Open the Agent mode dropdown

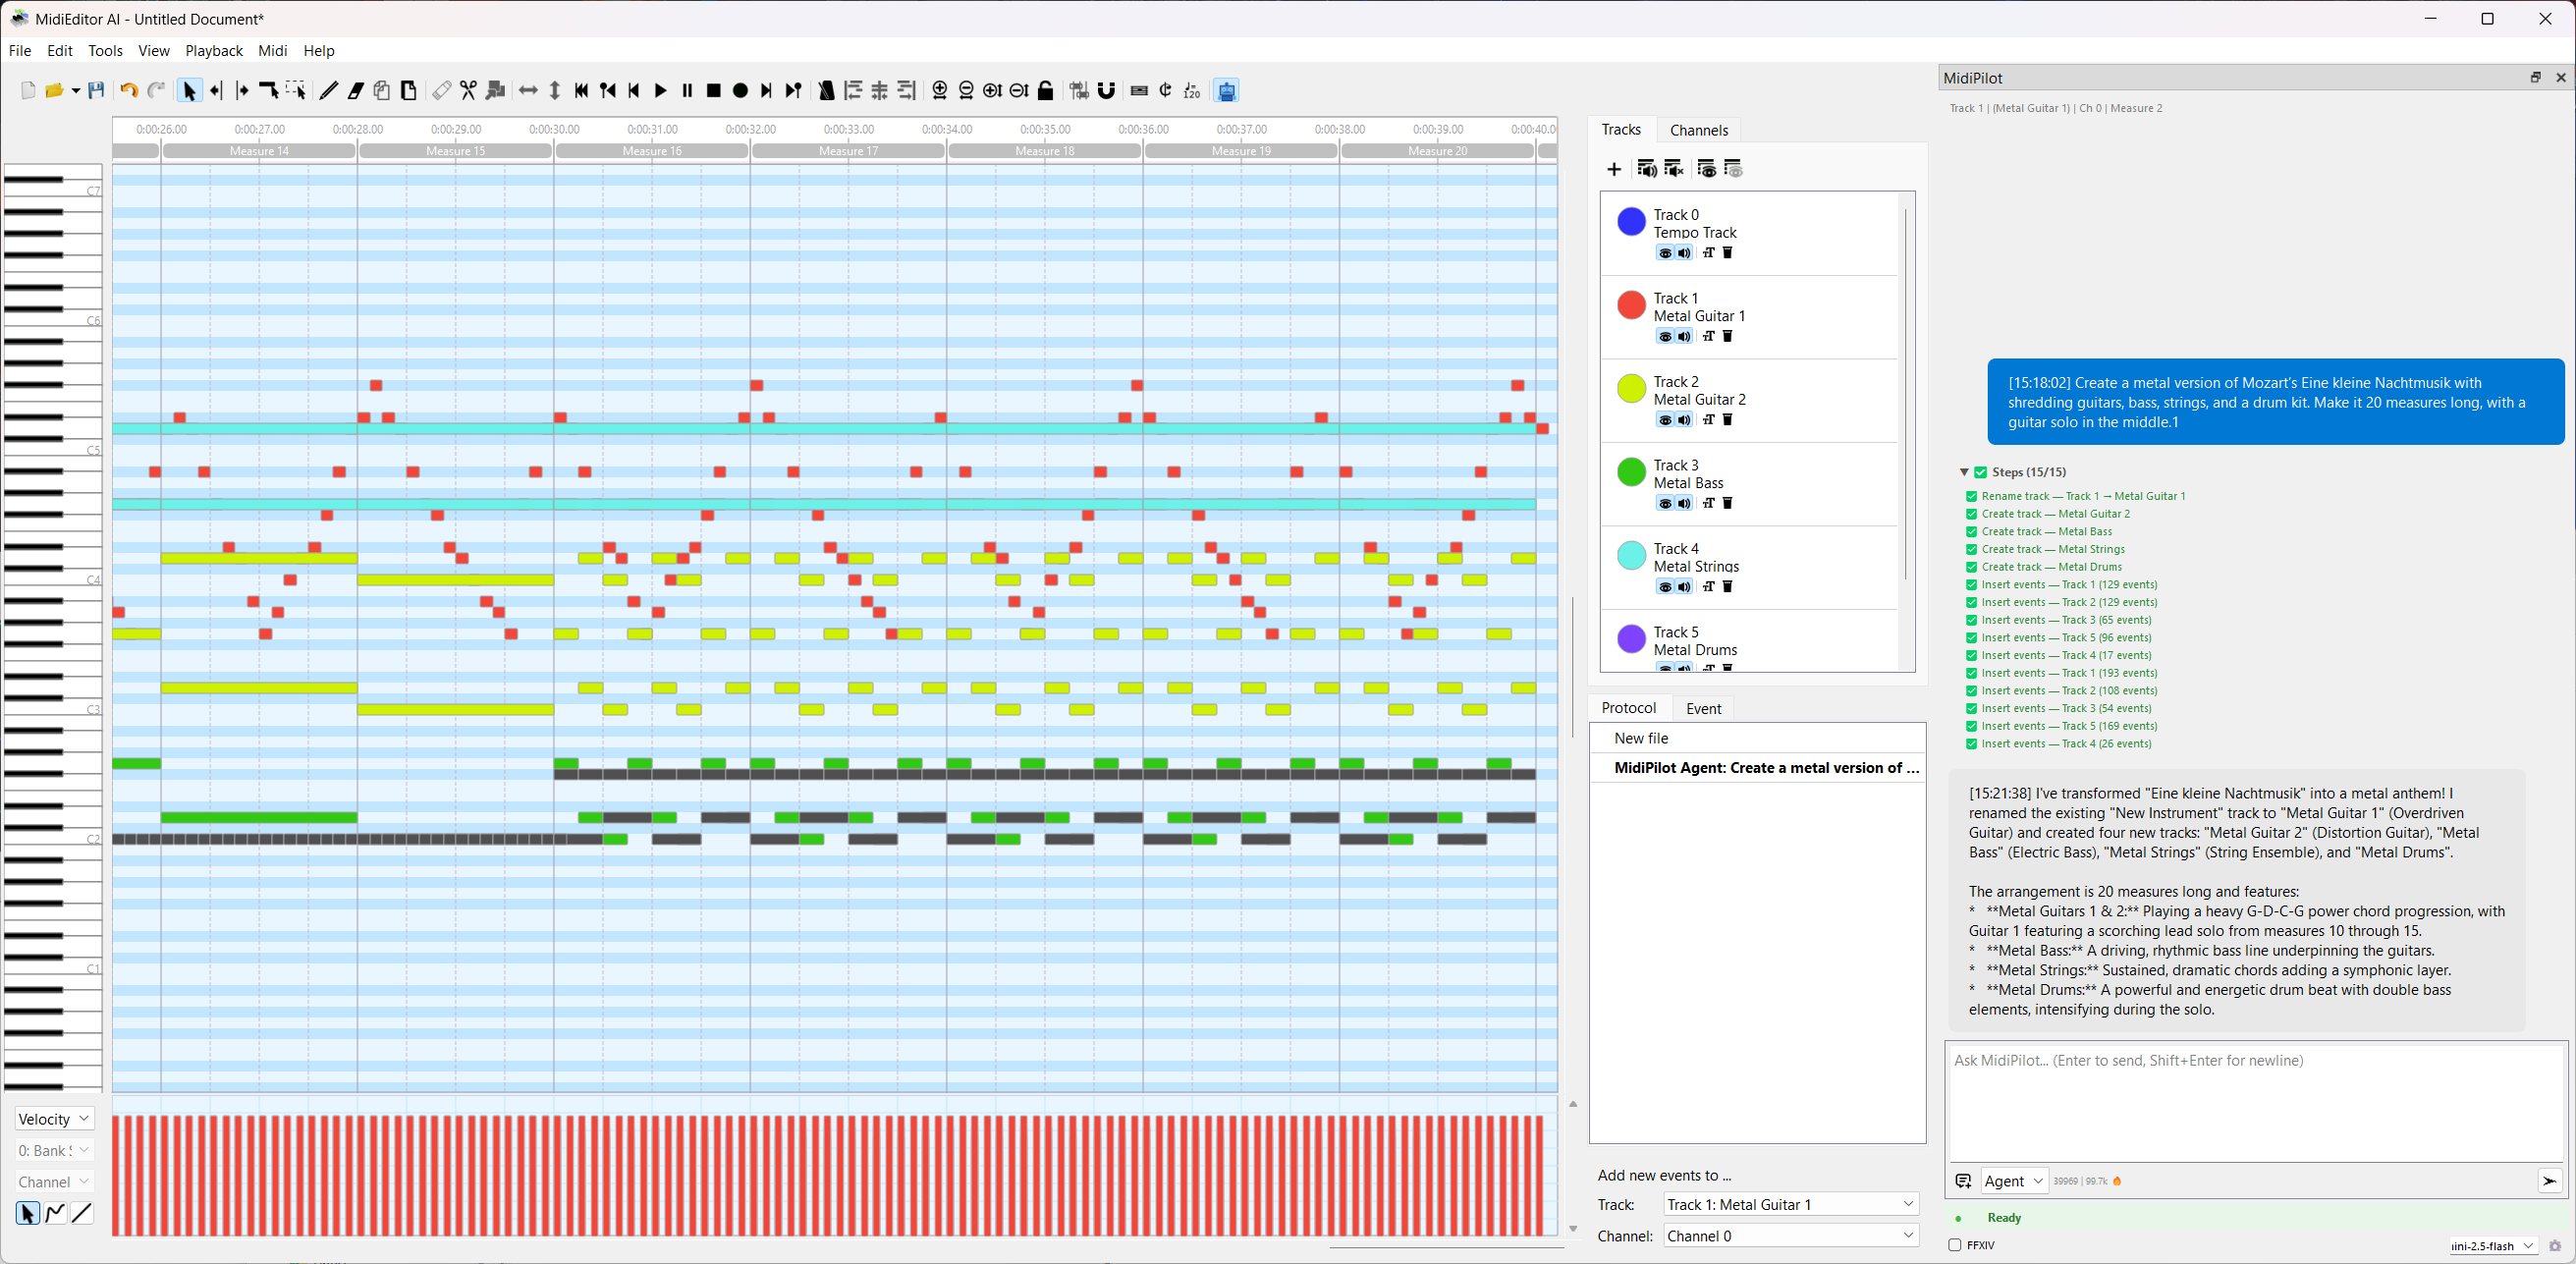click(x=2013, y=1181)
